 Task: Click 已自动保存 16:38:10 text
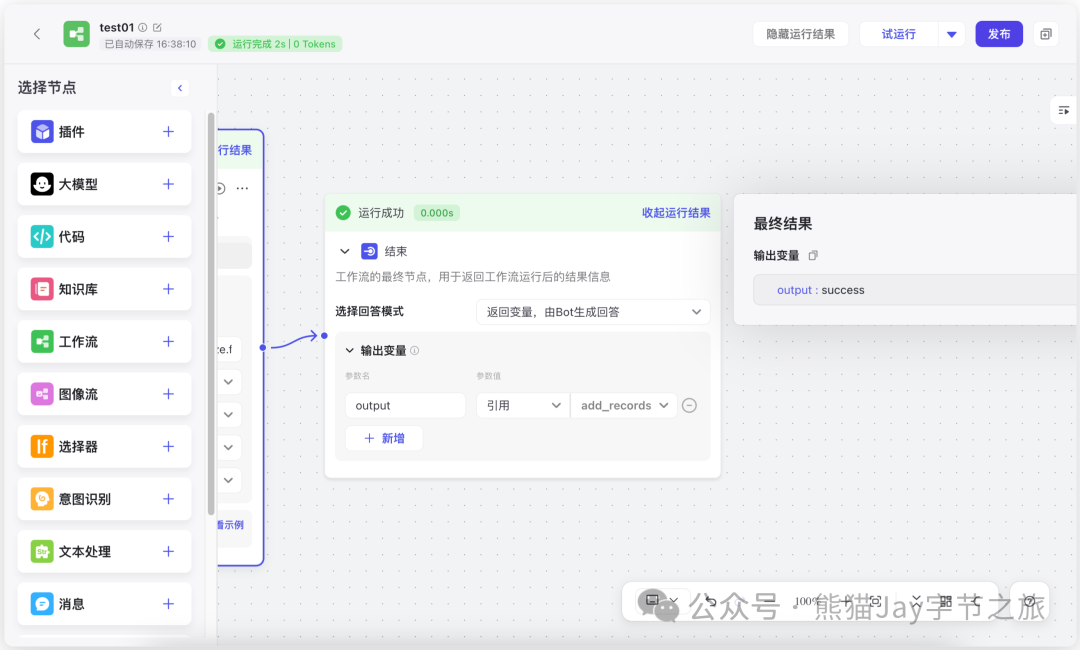pyautogui.click(x=150, y=44)
